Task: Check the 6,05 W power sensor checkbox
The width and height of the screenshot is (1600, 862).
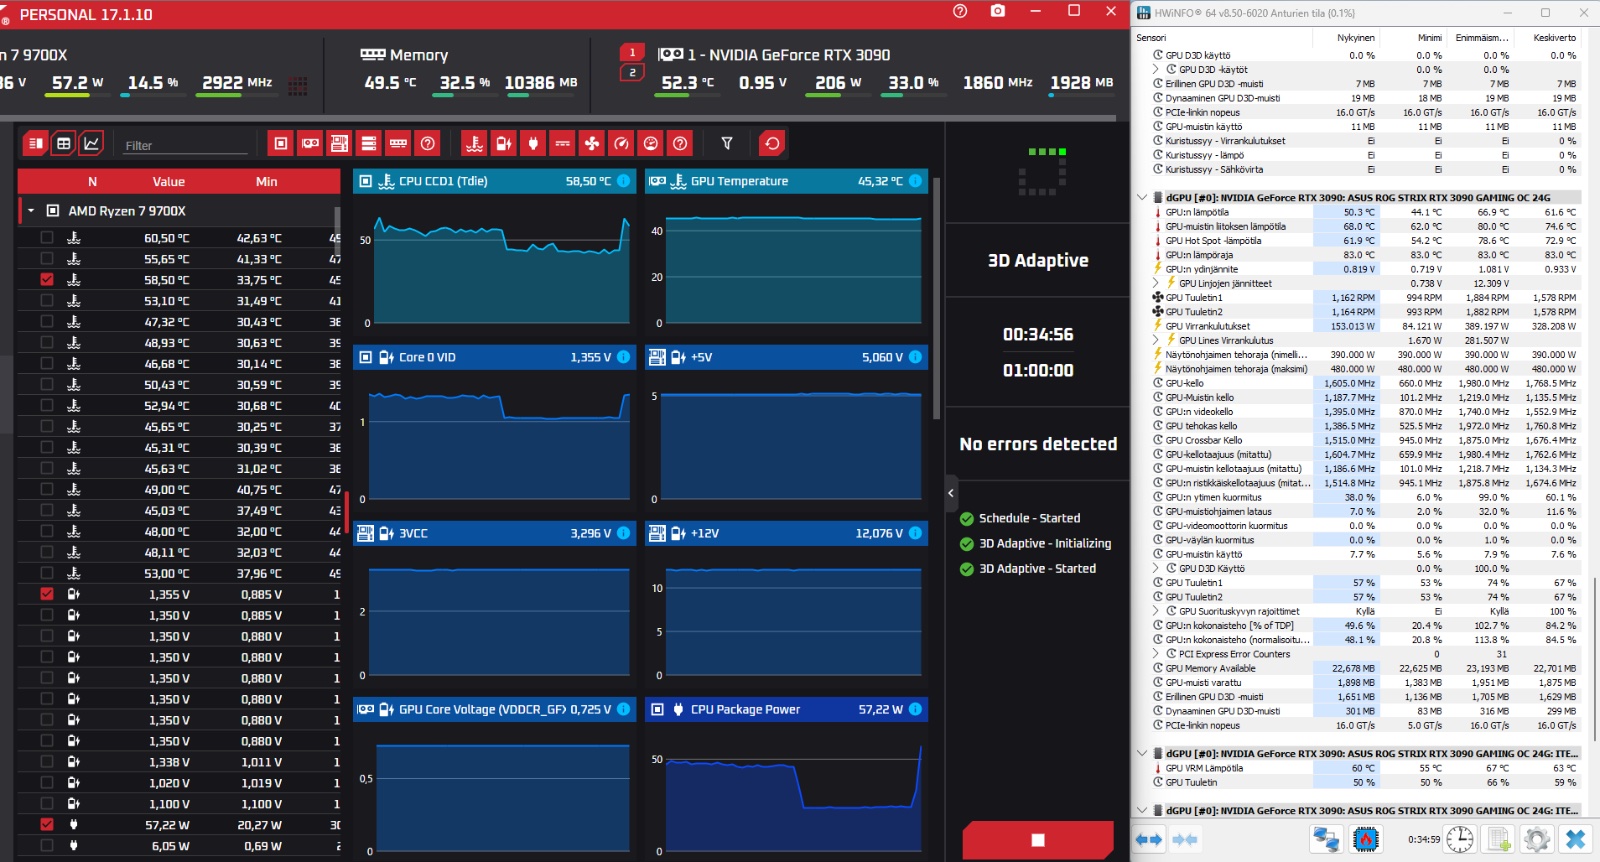Action: [x=47, y=846]
